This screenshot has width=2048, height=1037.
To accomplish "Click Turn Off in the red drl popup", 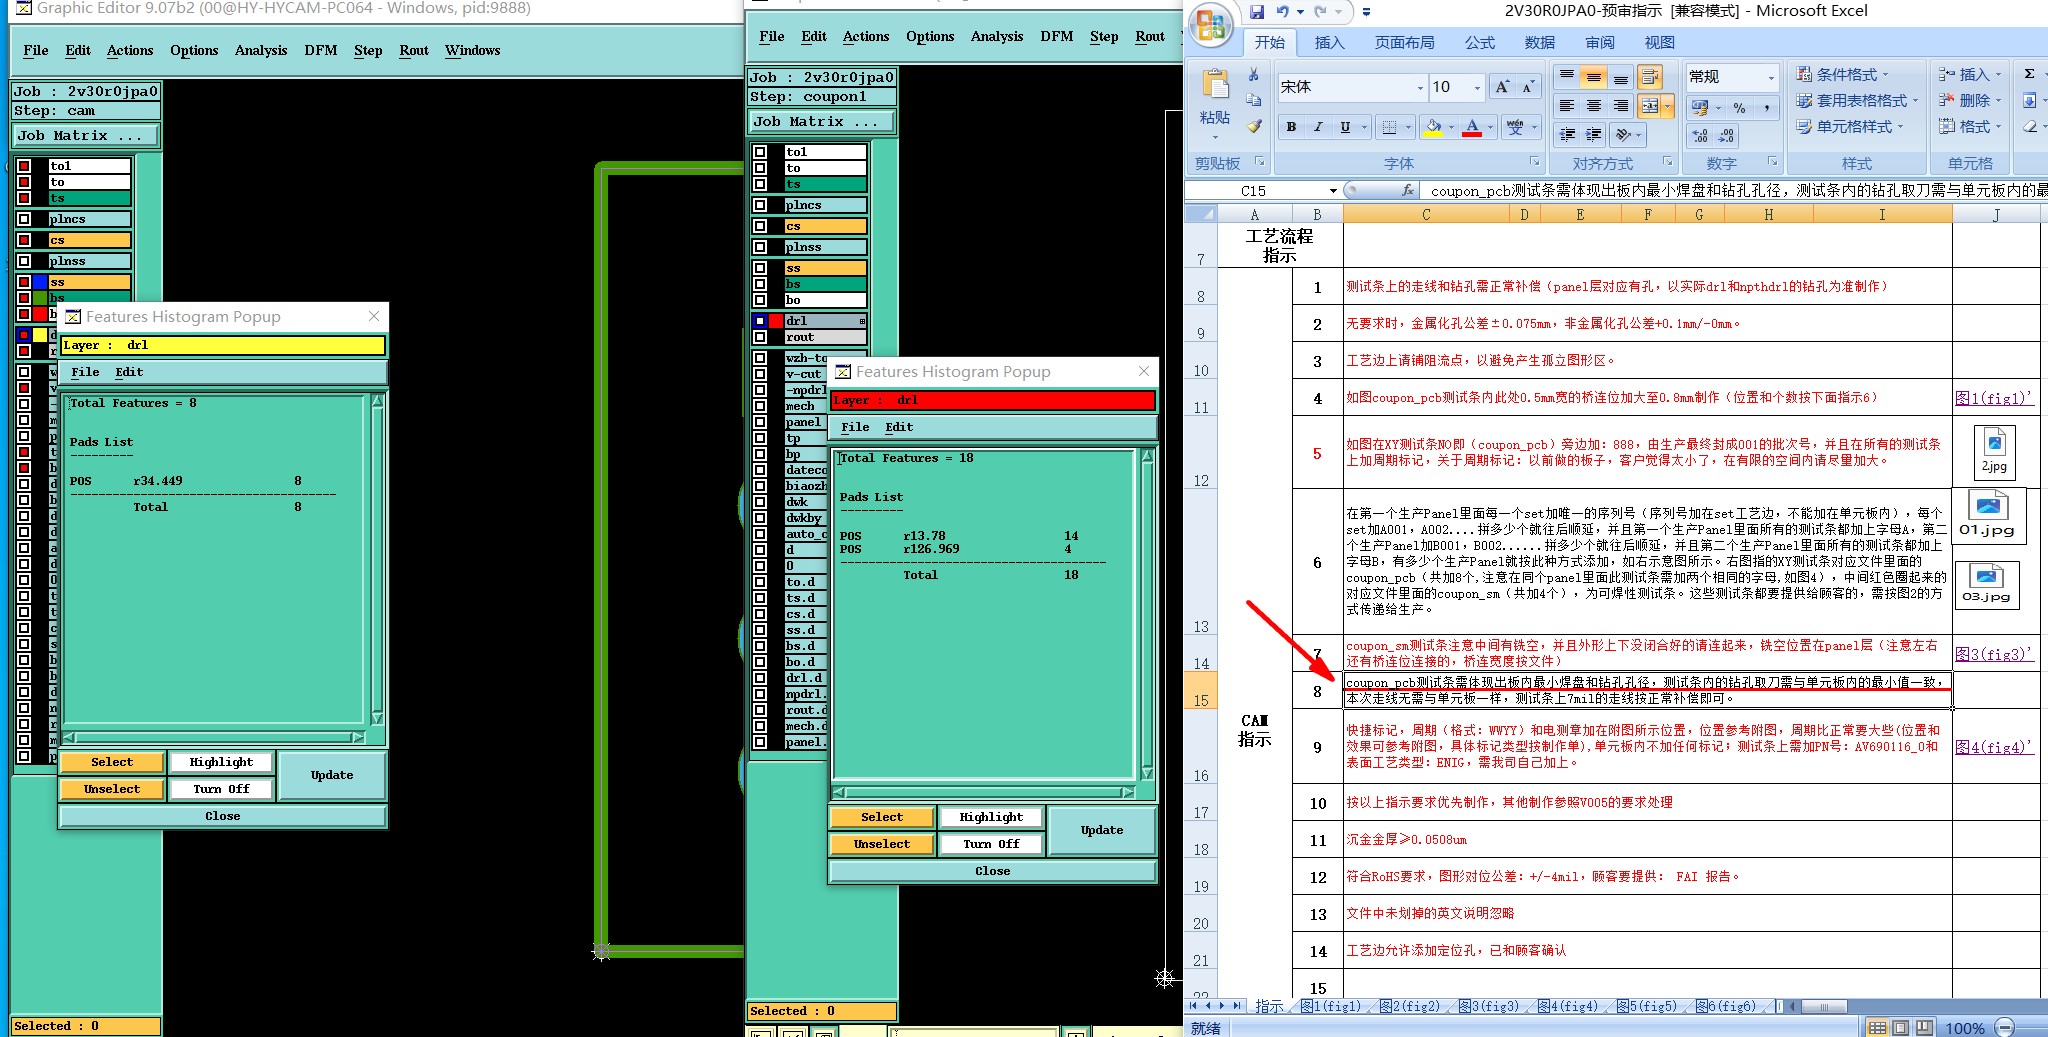I will pyautogui.click(x=991, y=844).
